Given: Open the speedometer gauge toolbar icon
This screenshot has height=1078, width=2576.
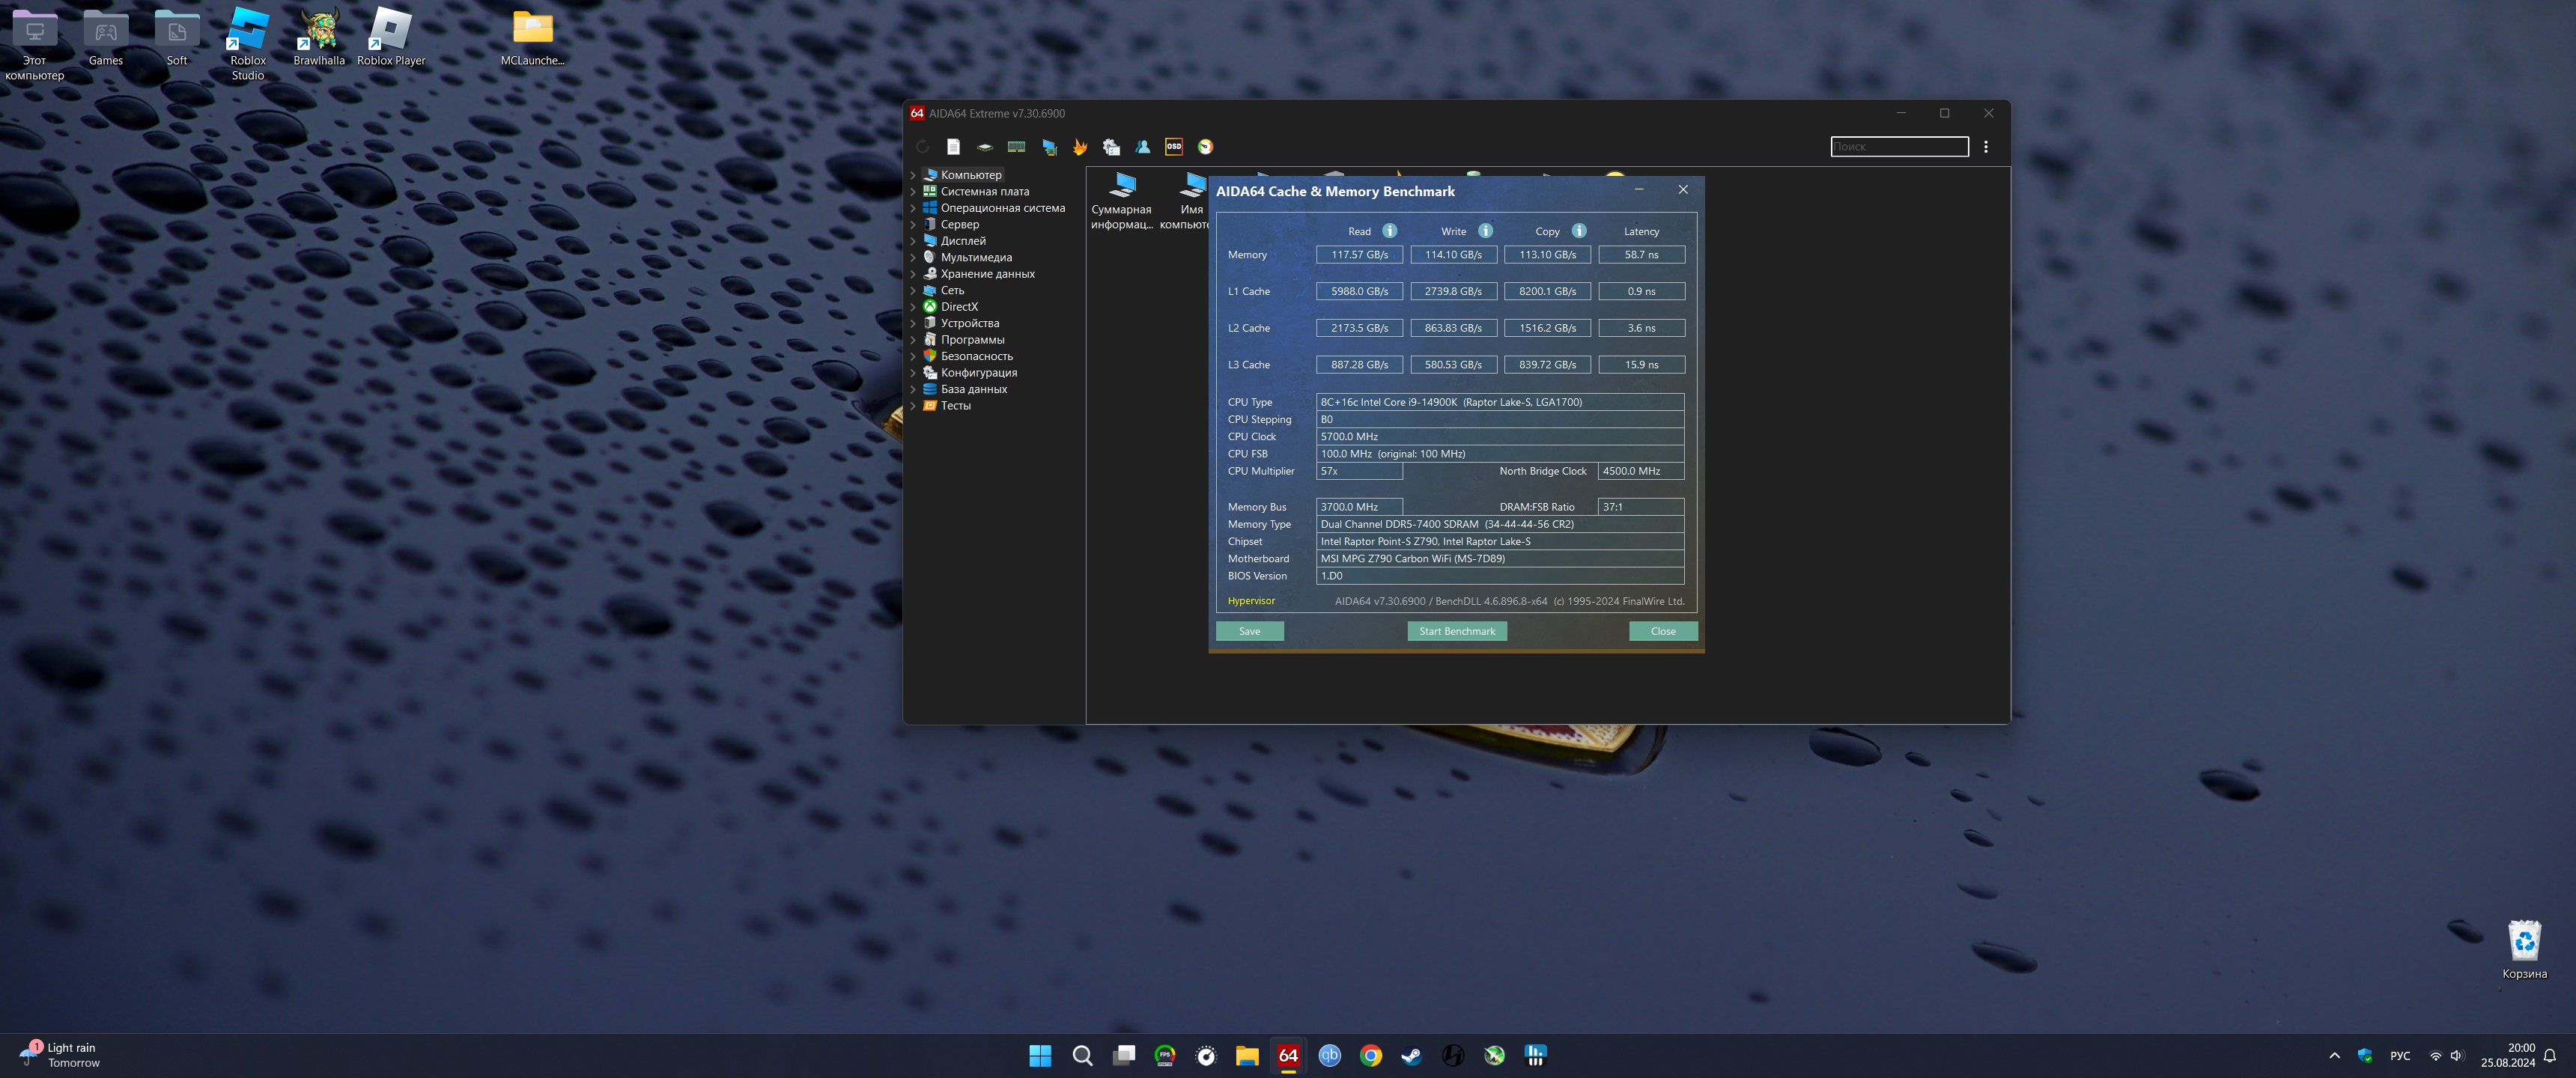Looking at the screenshot, I should pos(1206,147).
